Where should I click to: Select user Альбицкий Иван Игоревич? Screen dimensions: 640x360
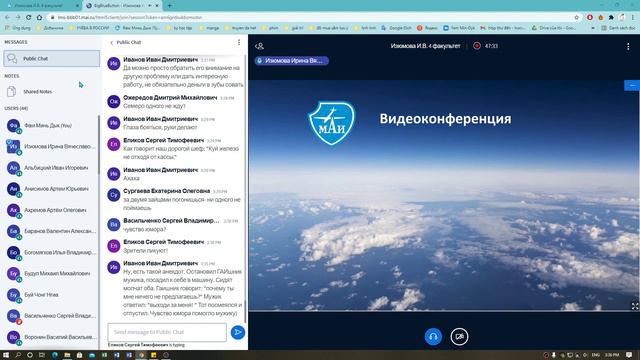click(x=50, y=168)
